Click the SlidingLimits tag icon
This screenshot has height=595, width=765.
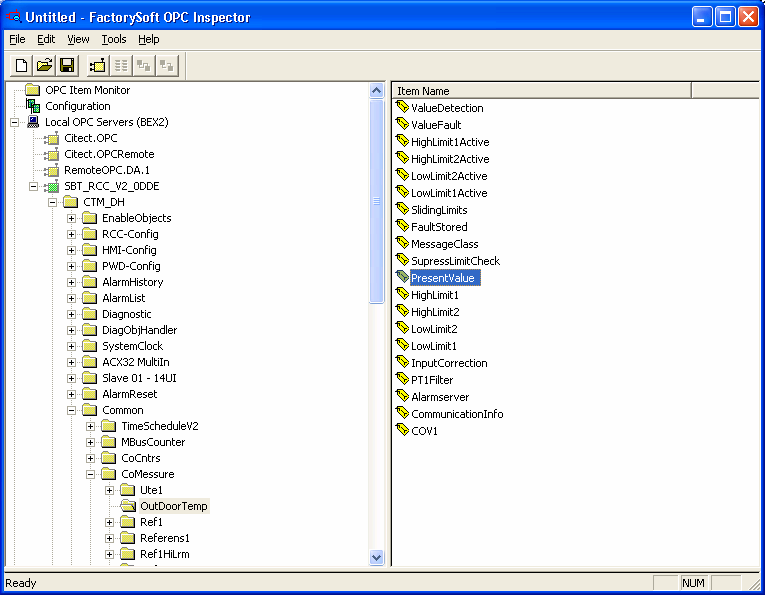402,209
